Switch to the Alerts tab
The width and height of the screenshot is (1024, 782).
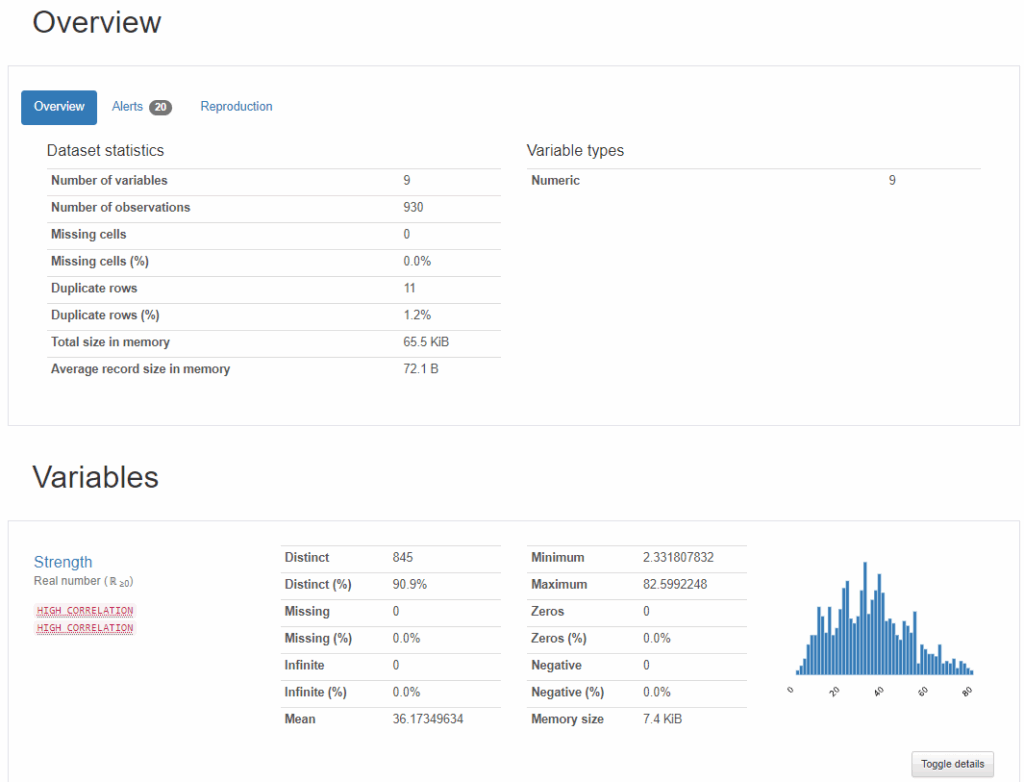(128, 107)
